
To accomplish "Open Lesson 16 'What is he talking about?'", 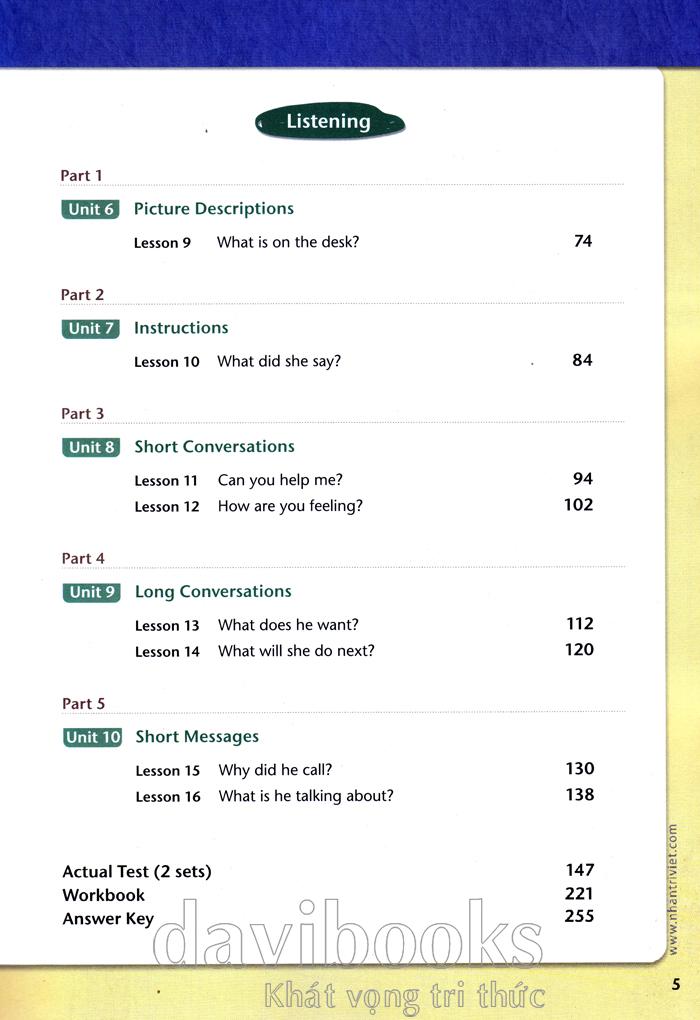I will point(306,796).
